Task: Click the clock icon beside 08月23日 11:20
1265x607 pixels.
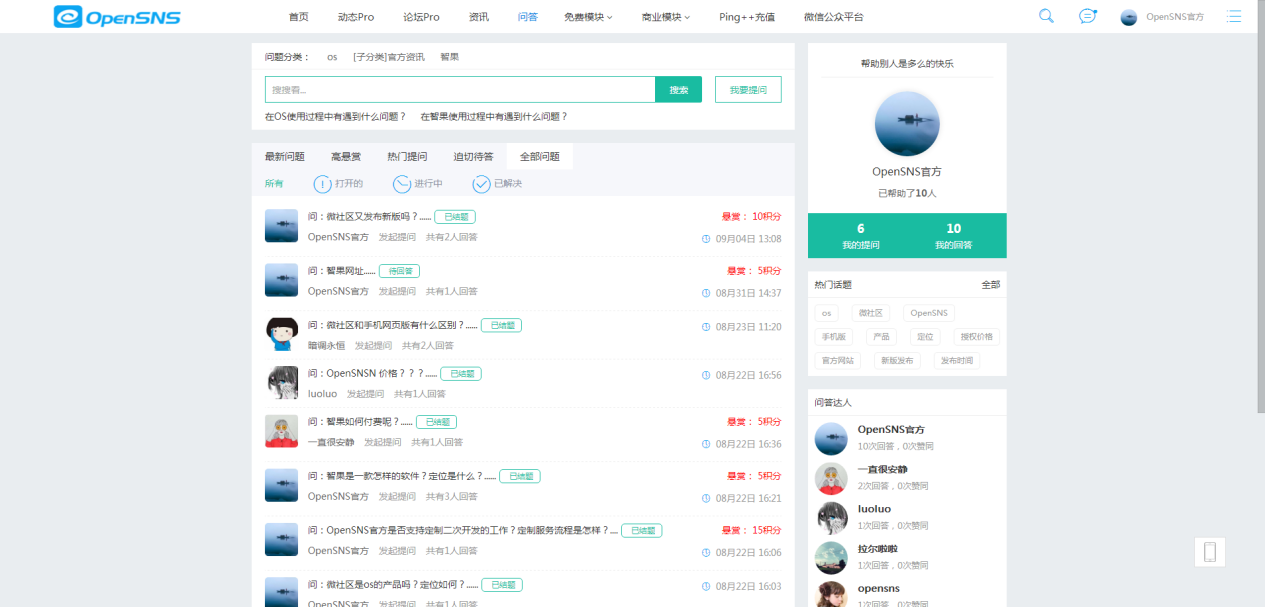Action: tap(706, 327)
